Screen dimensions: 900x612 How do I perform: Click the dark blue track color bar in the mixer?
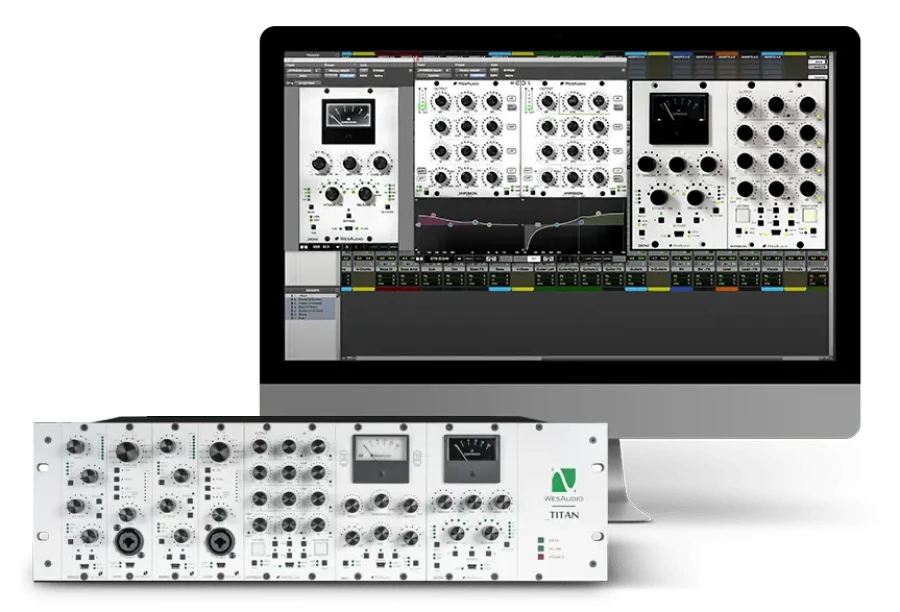pos(681,289)
